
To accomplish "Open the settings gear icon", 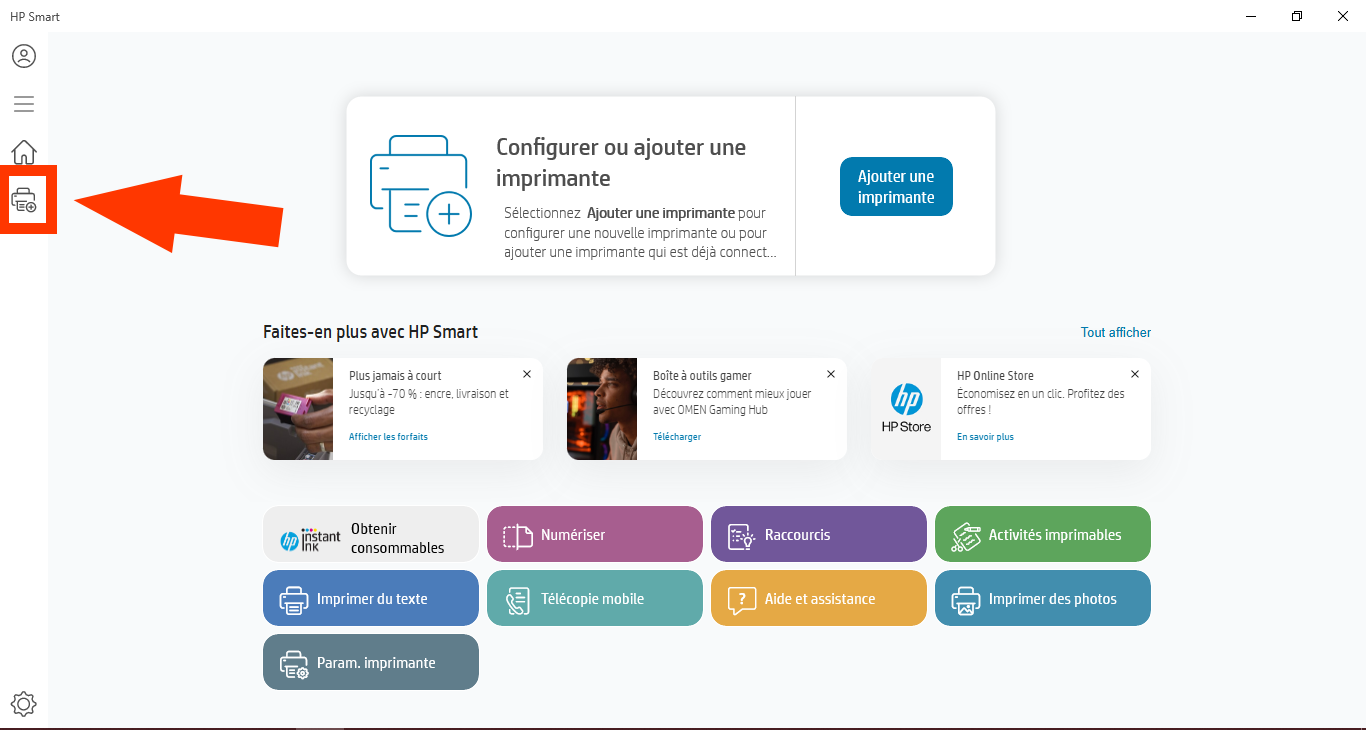I will 24,704.
